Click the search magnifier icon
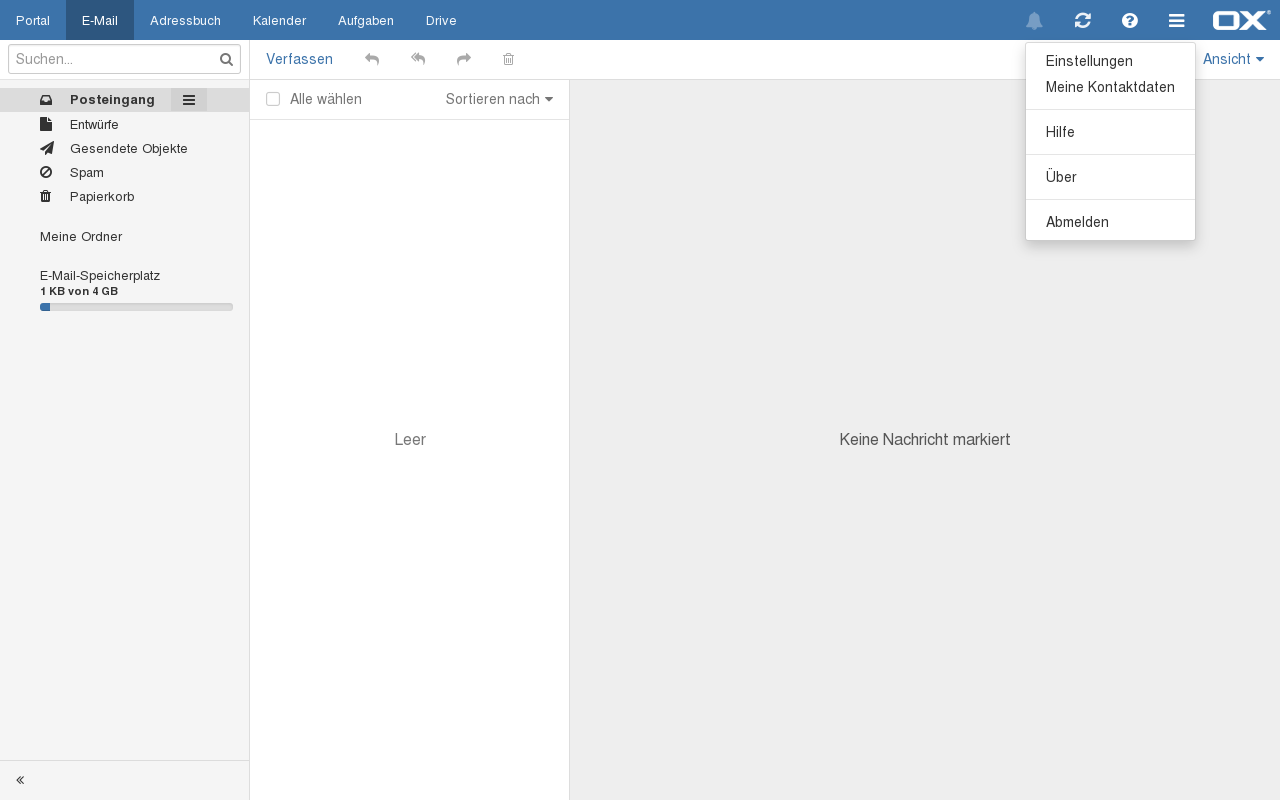The width and height of the screenshot is (1280, 800). pos(226,60)
